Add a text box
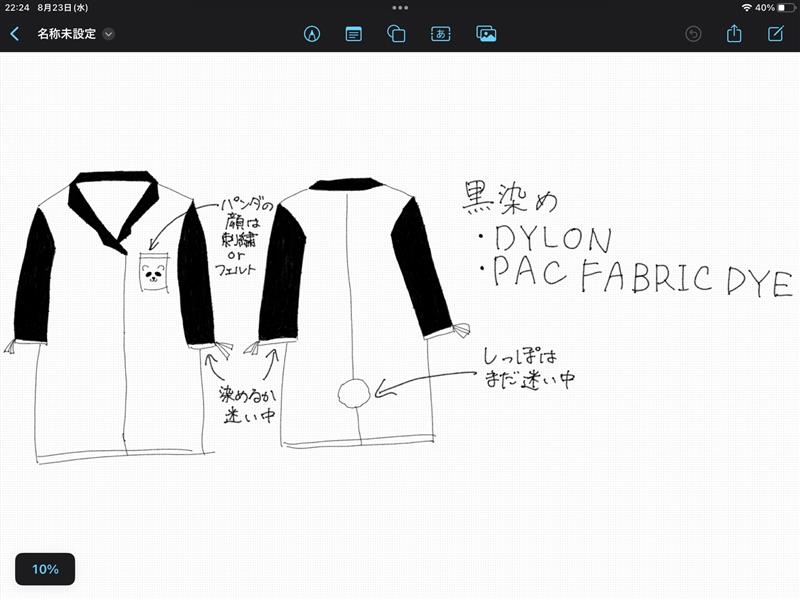800x600 pixels. pos(440,34)
